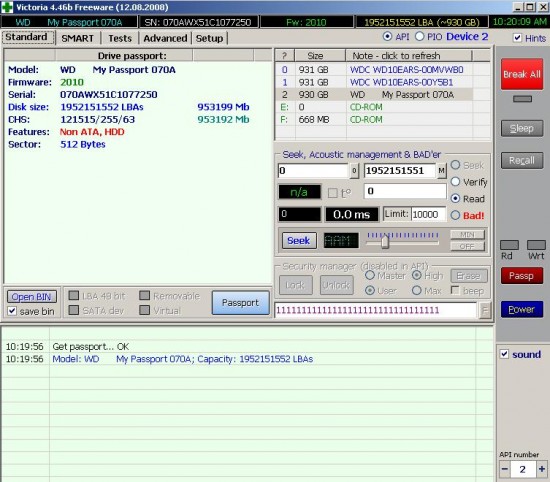
Task: Click the Sleep button
Action: coord(522,128)
